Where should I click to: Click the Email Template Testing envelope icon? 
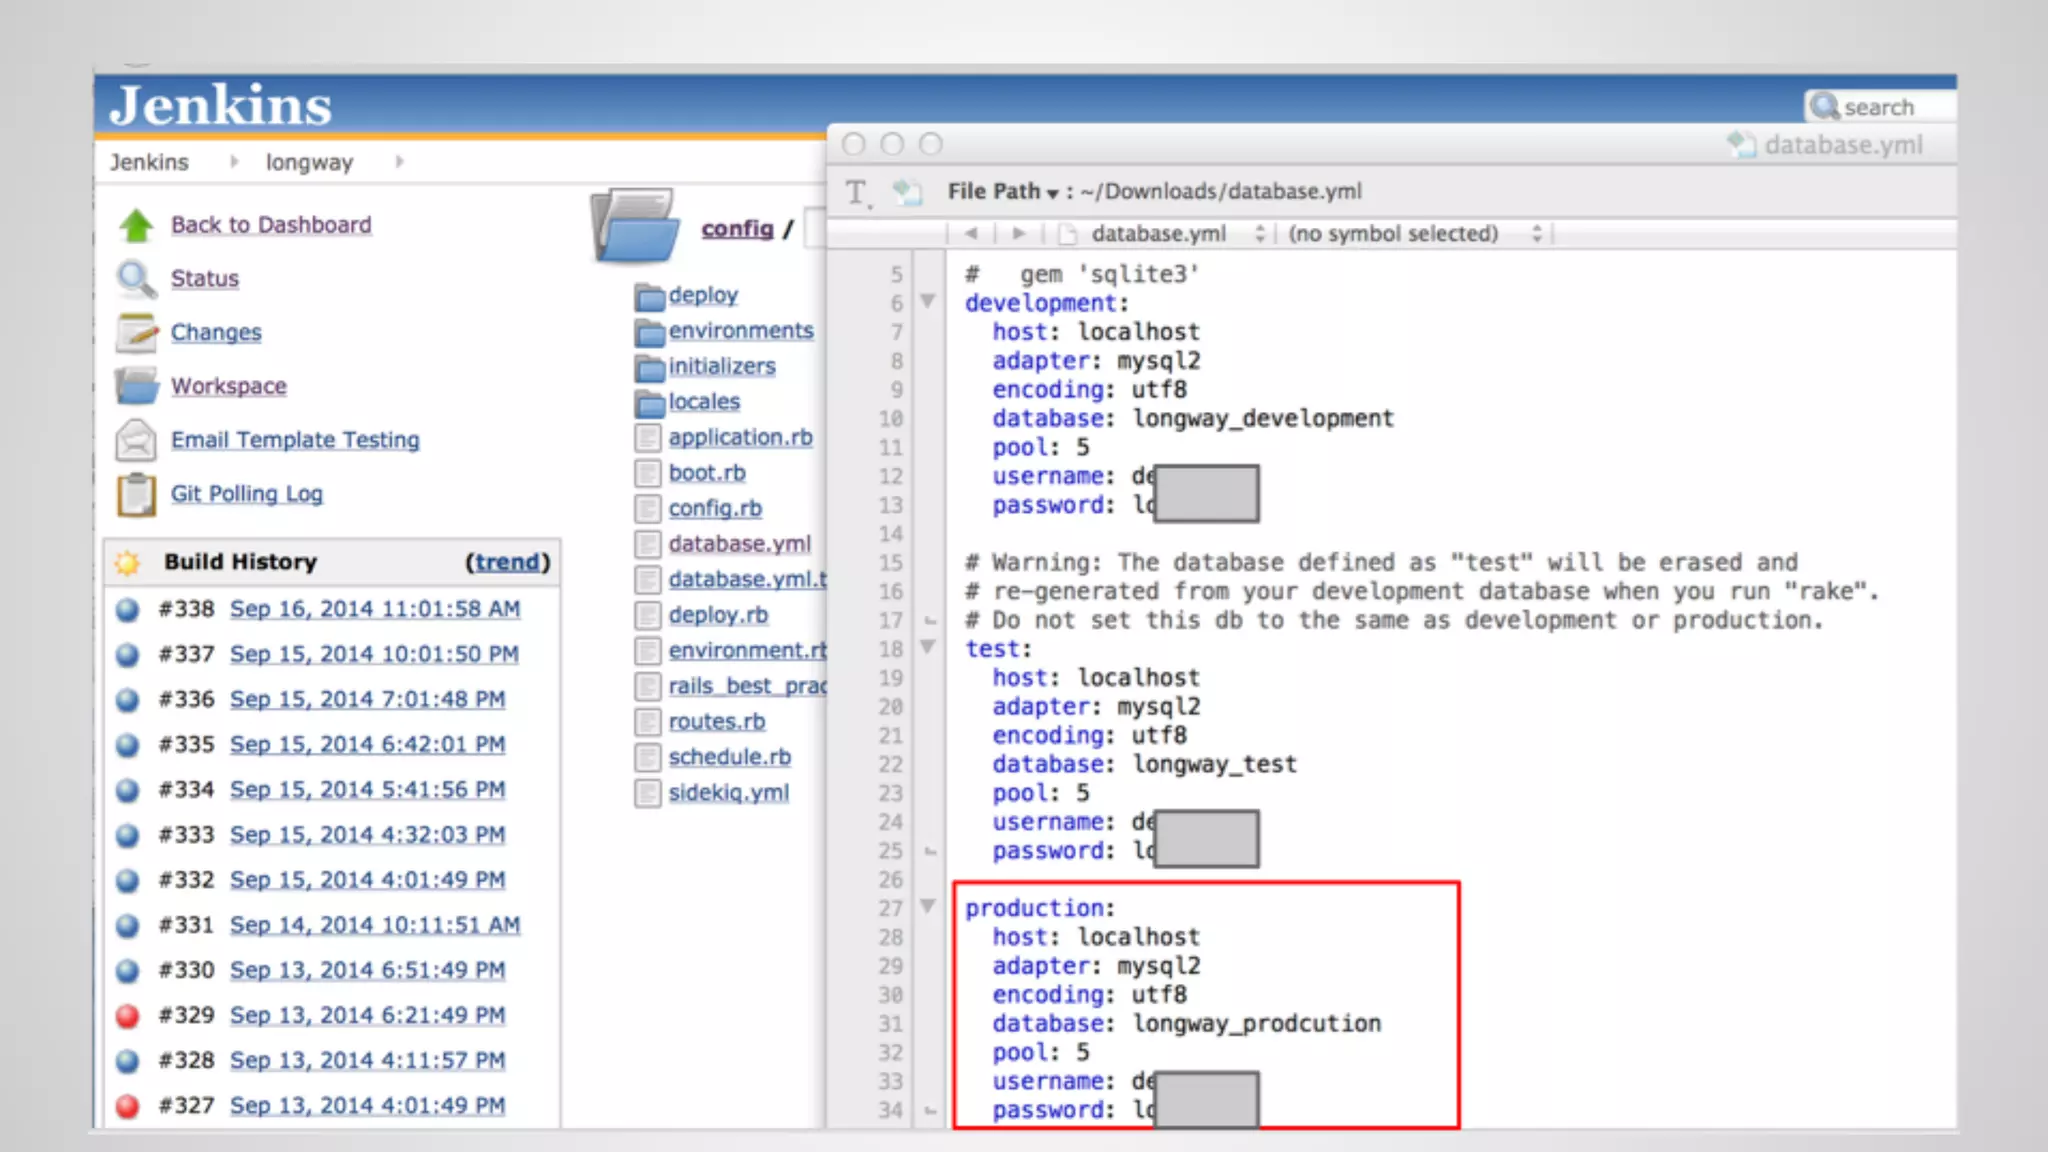[x=136, y=440]
